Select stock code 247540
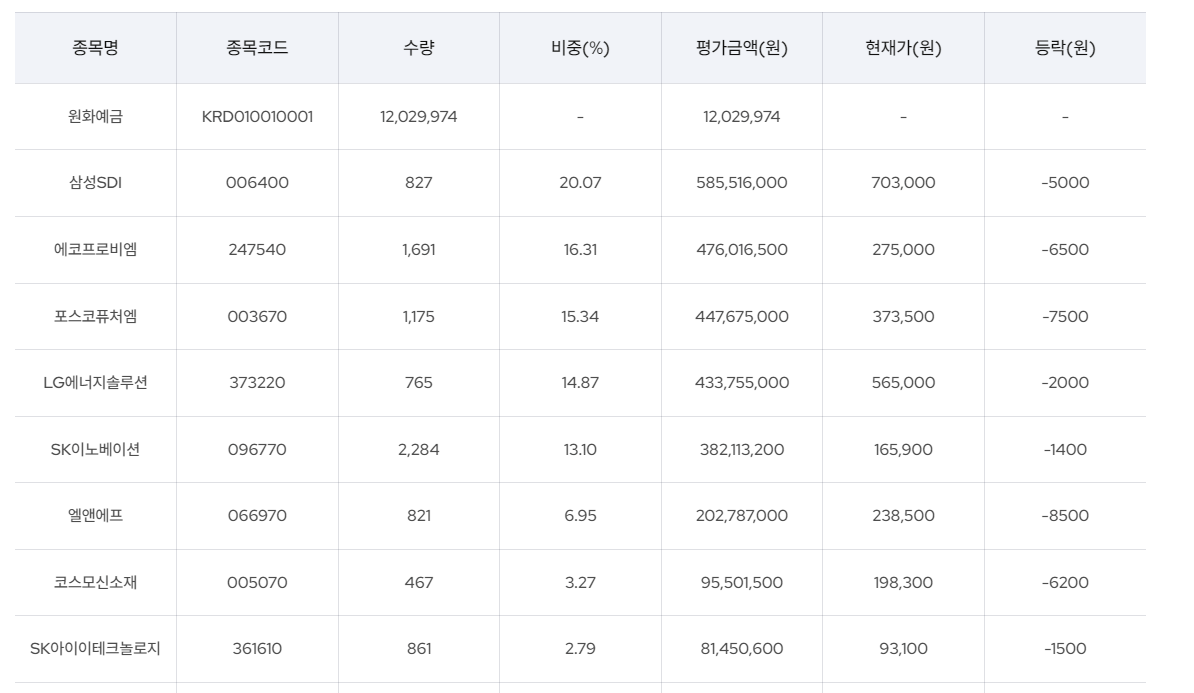The image size is (1194, 693). point(257,250)
